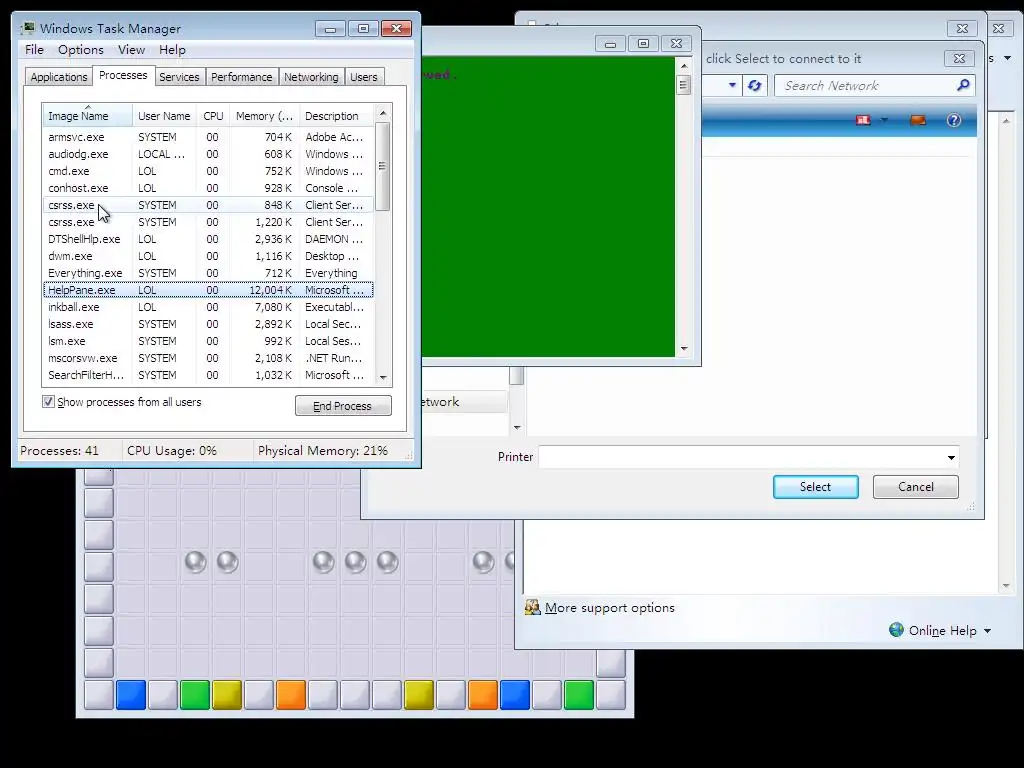1024x768 pixels.
Task: Sort processes by Image Name column
Action: coord(88,116)
